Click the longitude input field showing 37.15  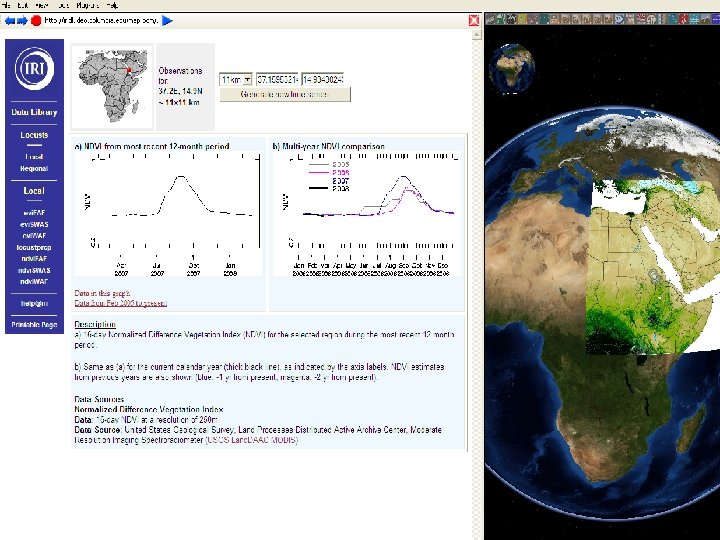click(277, 79)
